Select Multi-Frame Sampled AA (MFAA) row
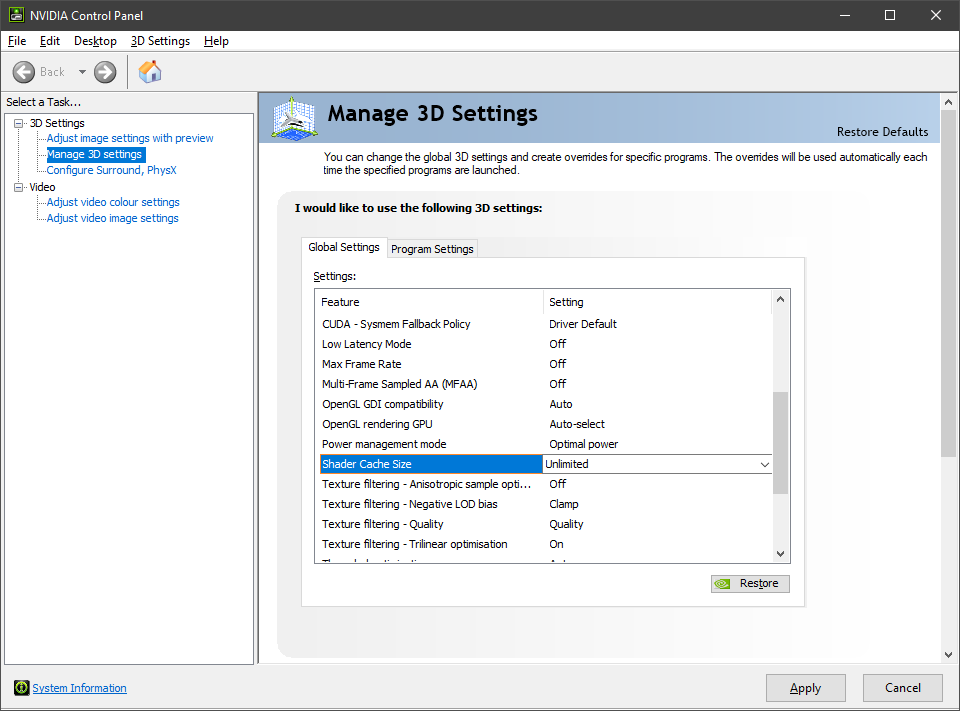The image size is (960, 711). click(546, 384)
